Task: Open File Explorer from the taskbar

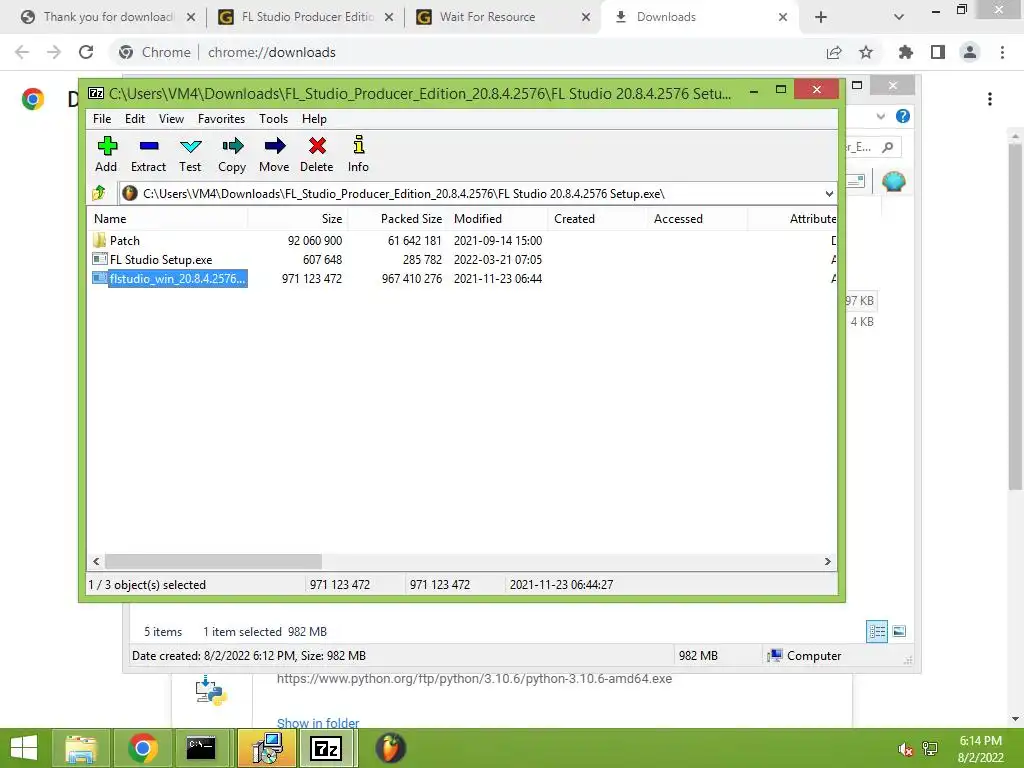Action: click(80, 748)
